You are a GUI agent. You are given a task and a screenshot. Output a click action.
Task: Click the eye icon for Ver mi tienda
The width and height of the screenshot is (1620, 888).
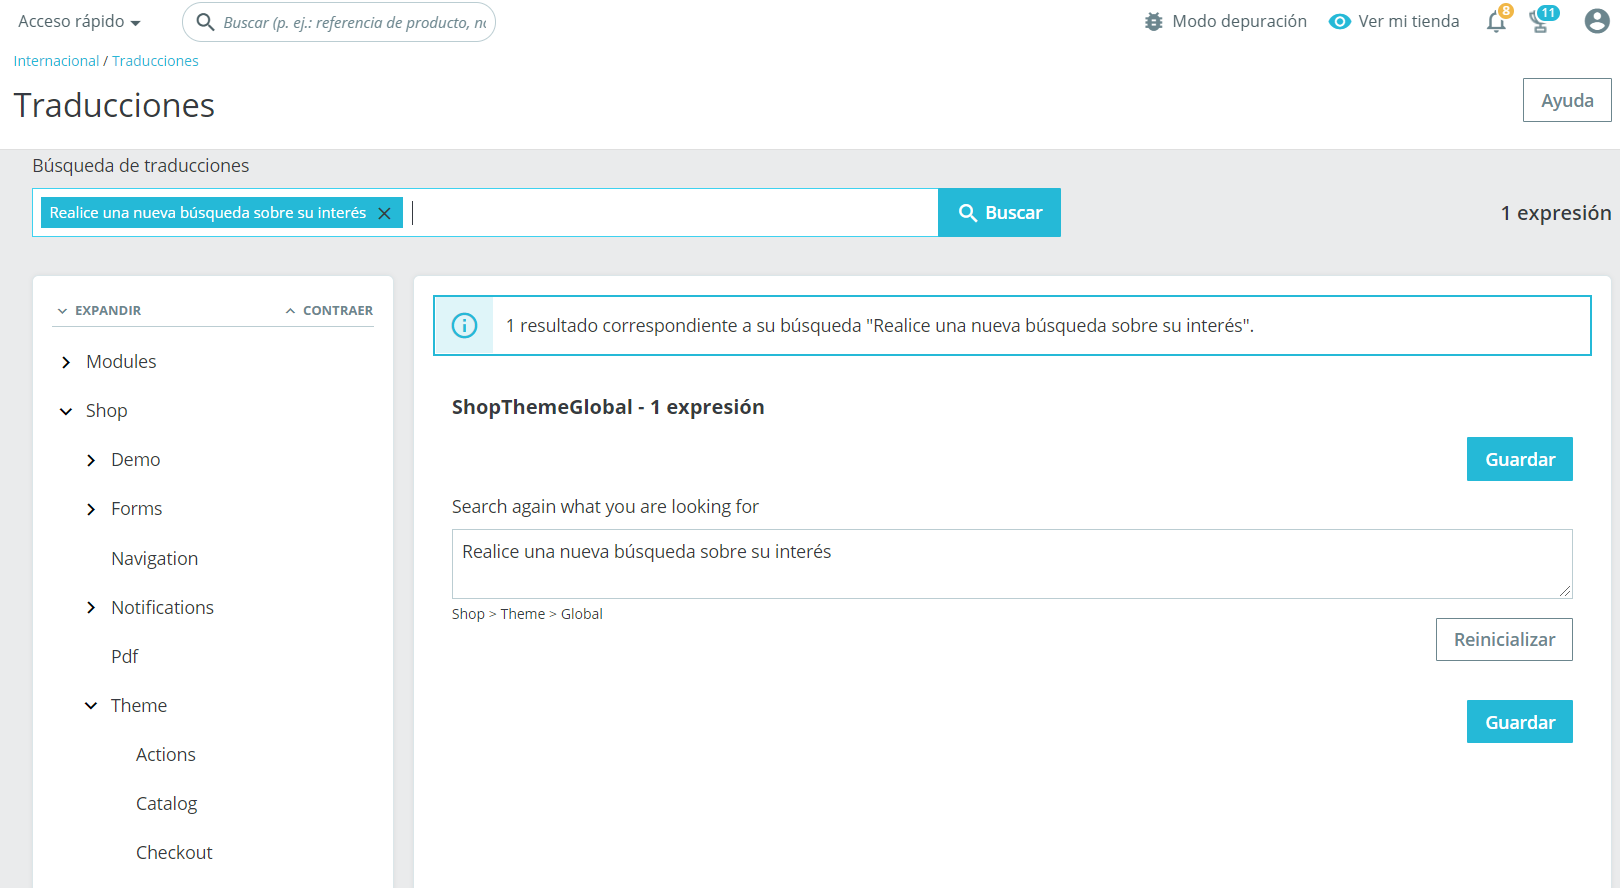click(1340, 21)
